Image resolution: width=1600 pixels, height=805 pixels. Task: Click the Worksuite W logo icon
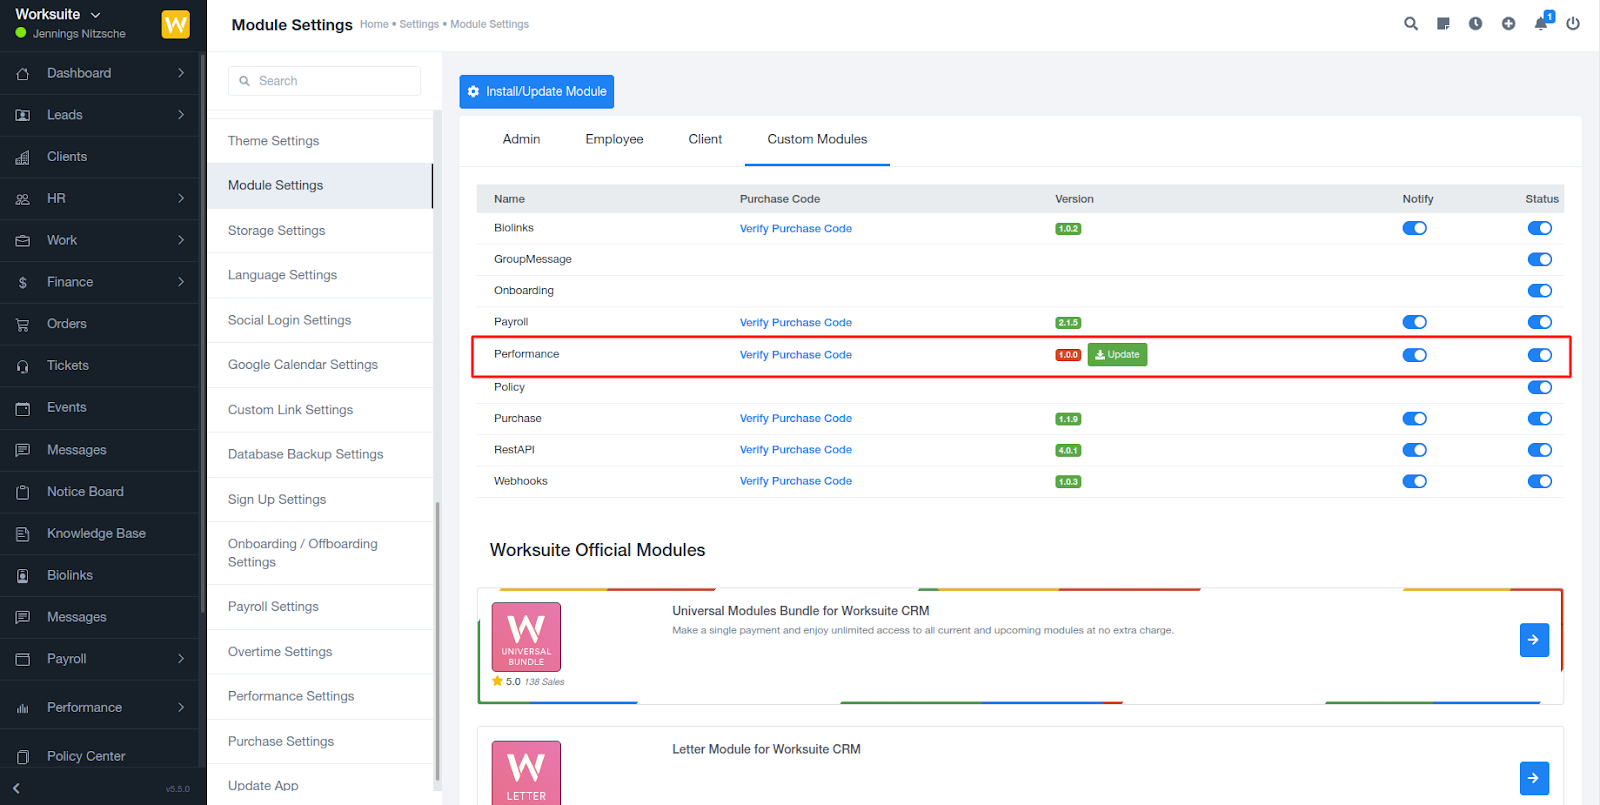tap(176, 24)
